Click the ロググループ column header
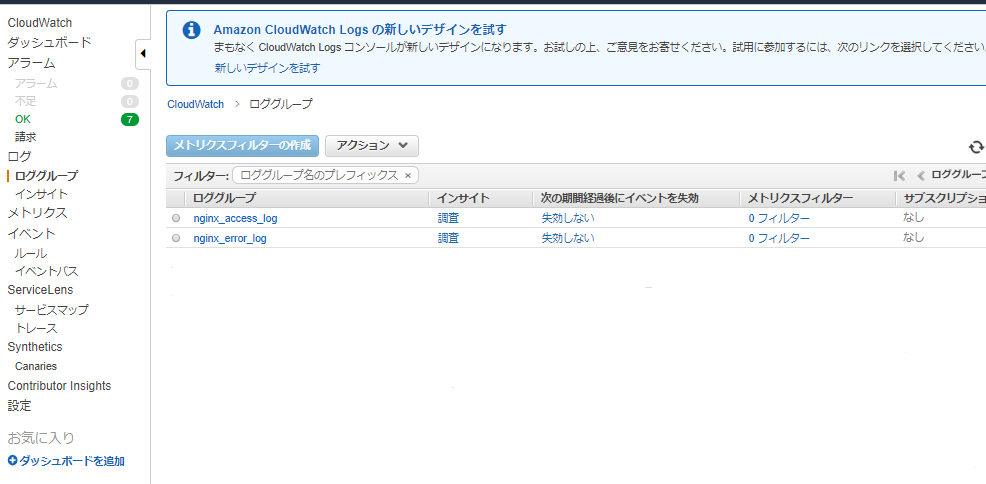This screenshot has height=484, width=986. tap(224, 198)
